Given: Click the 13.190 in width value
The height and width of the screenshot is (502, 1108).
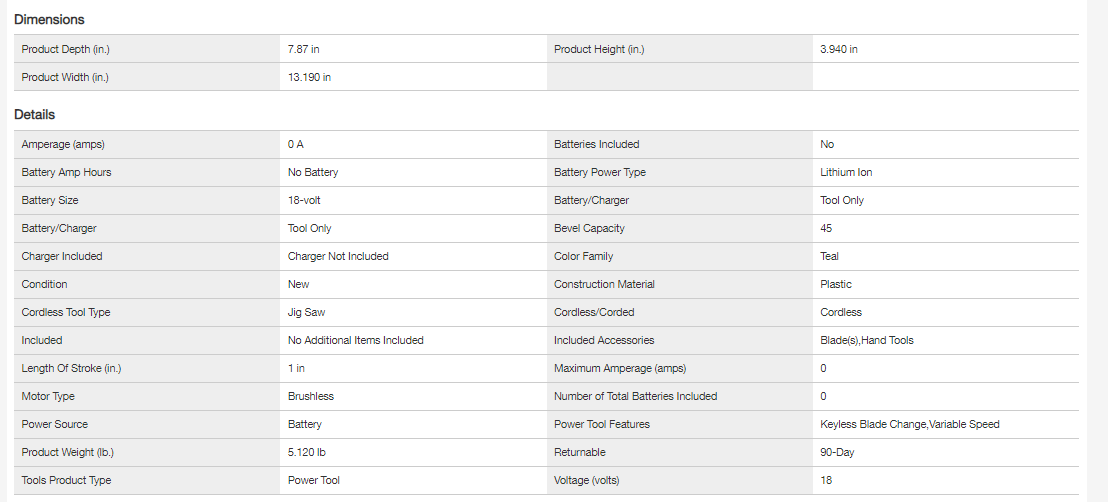Looking at the screenshot, I should click(x=310, y=77).
